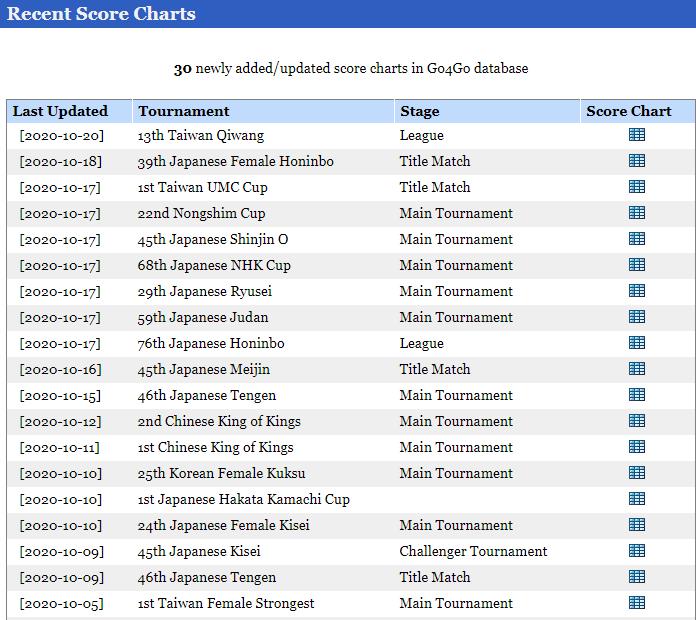This screenshot has height=620, width=696.
Task: Click the 45th Japanese Shinjin O tournament name
Action: 213,239
